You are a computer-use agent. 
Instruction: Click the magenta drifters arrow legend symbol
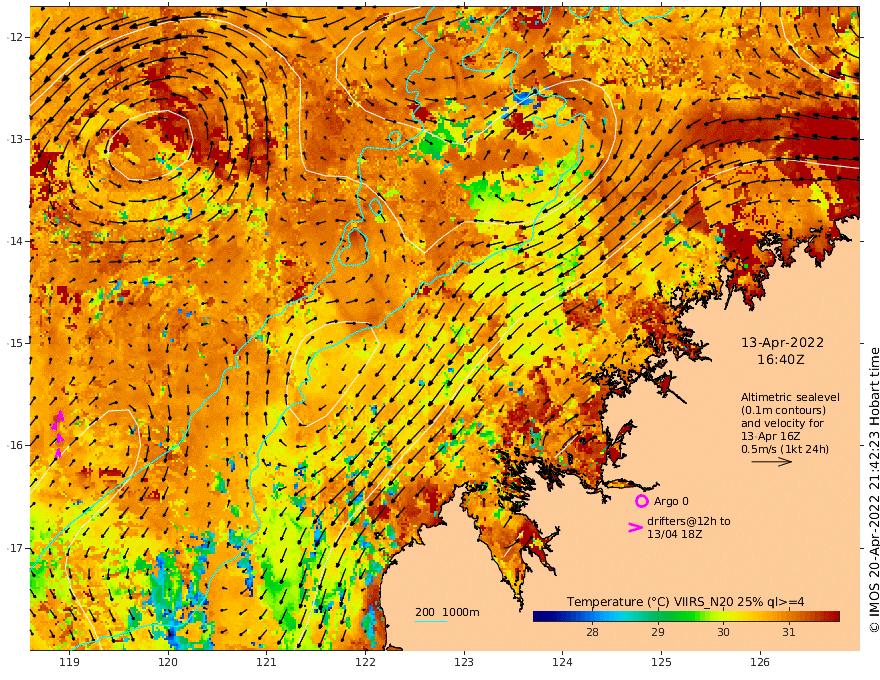pos(635,527)
